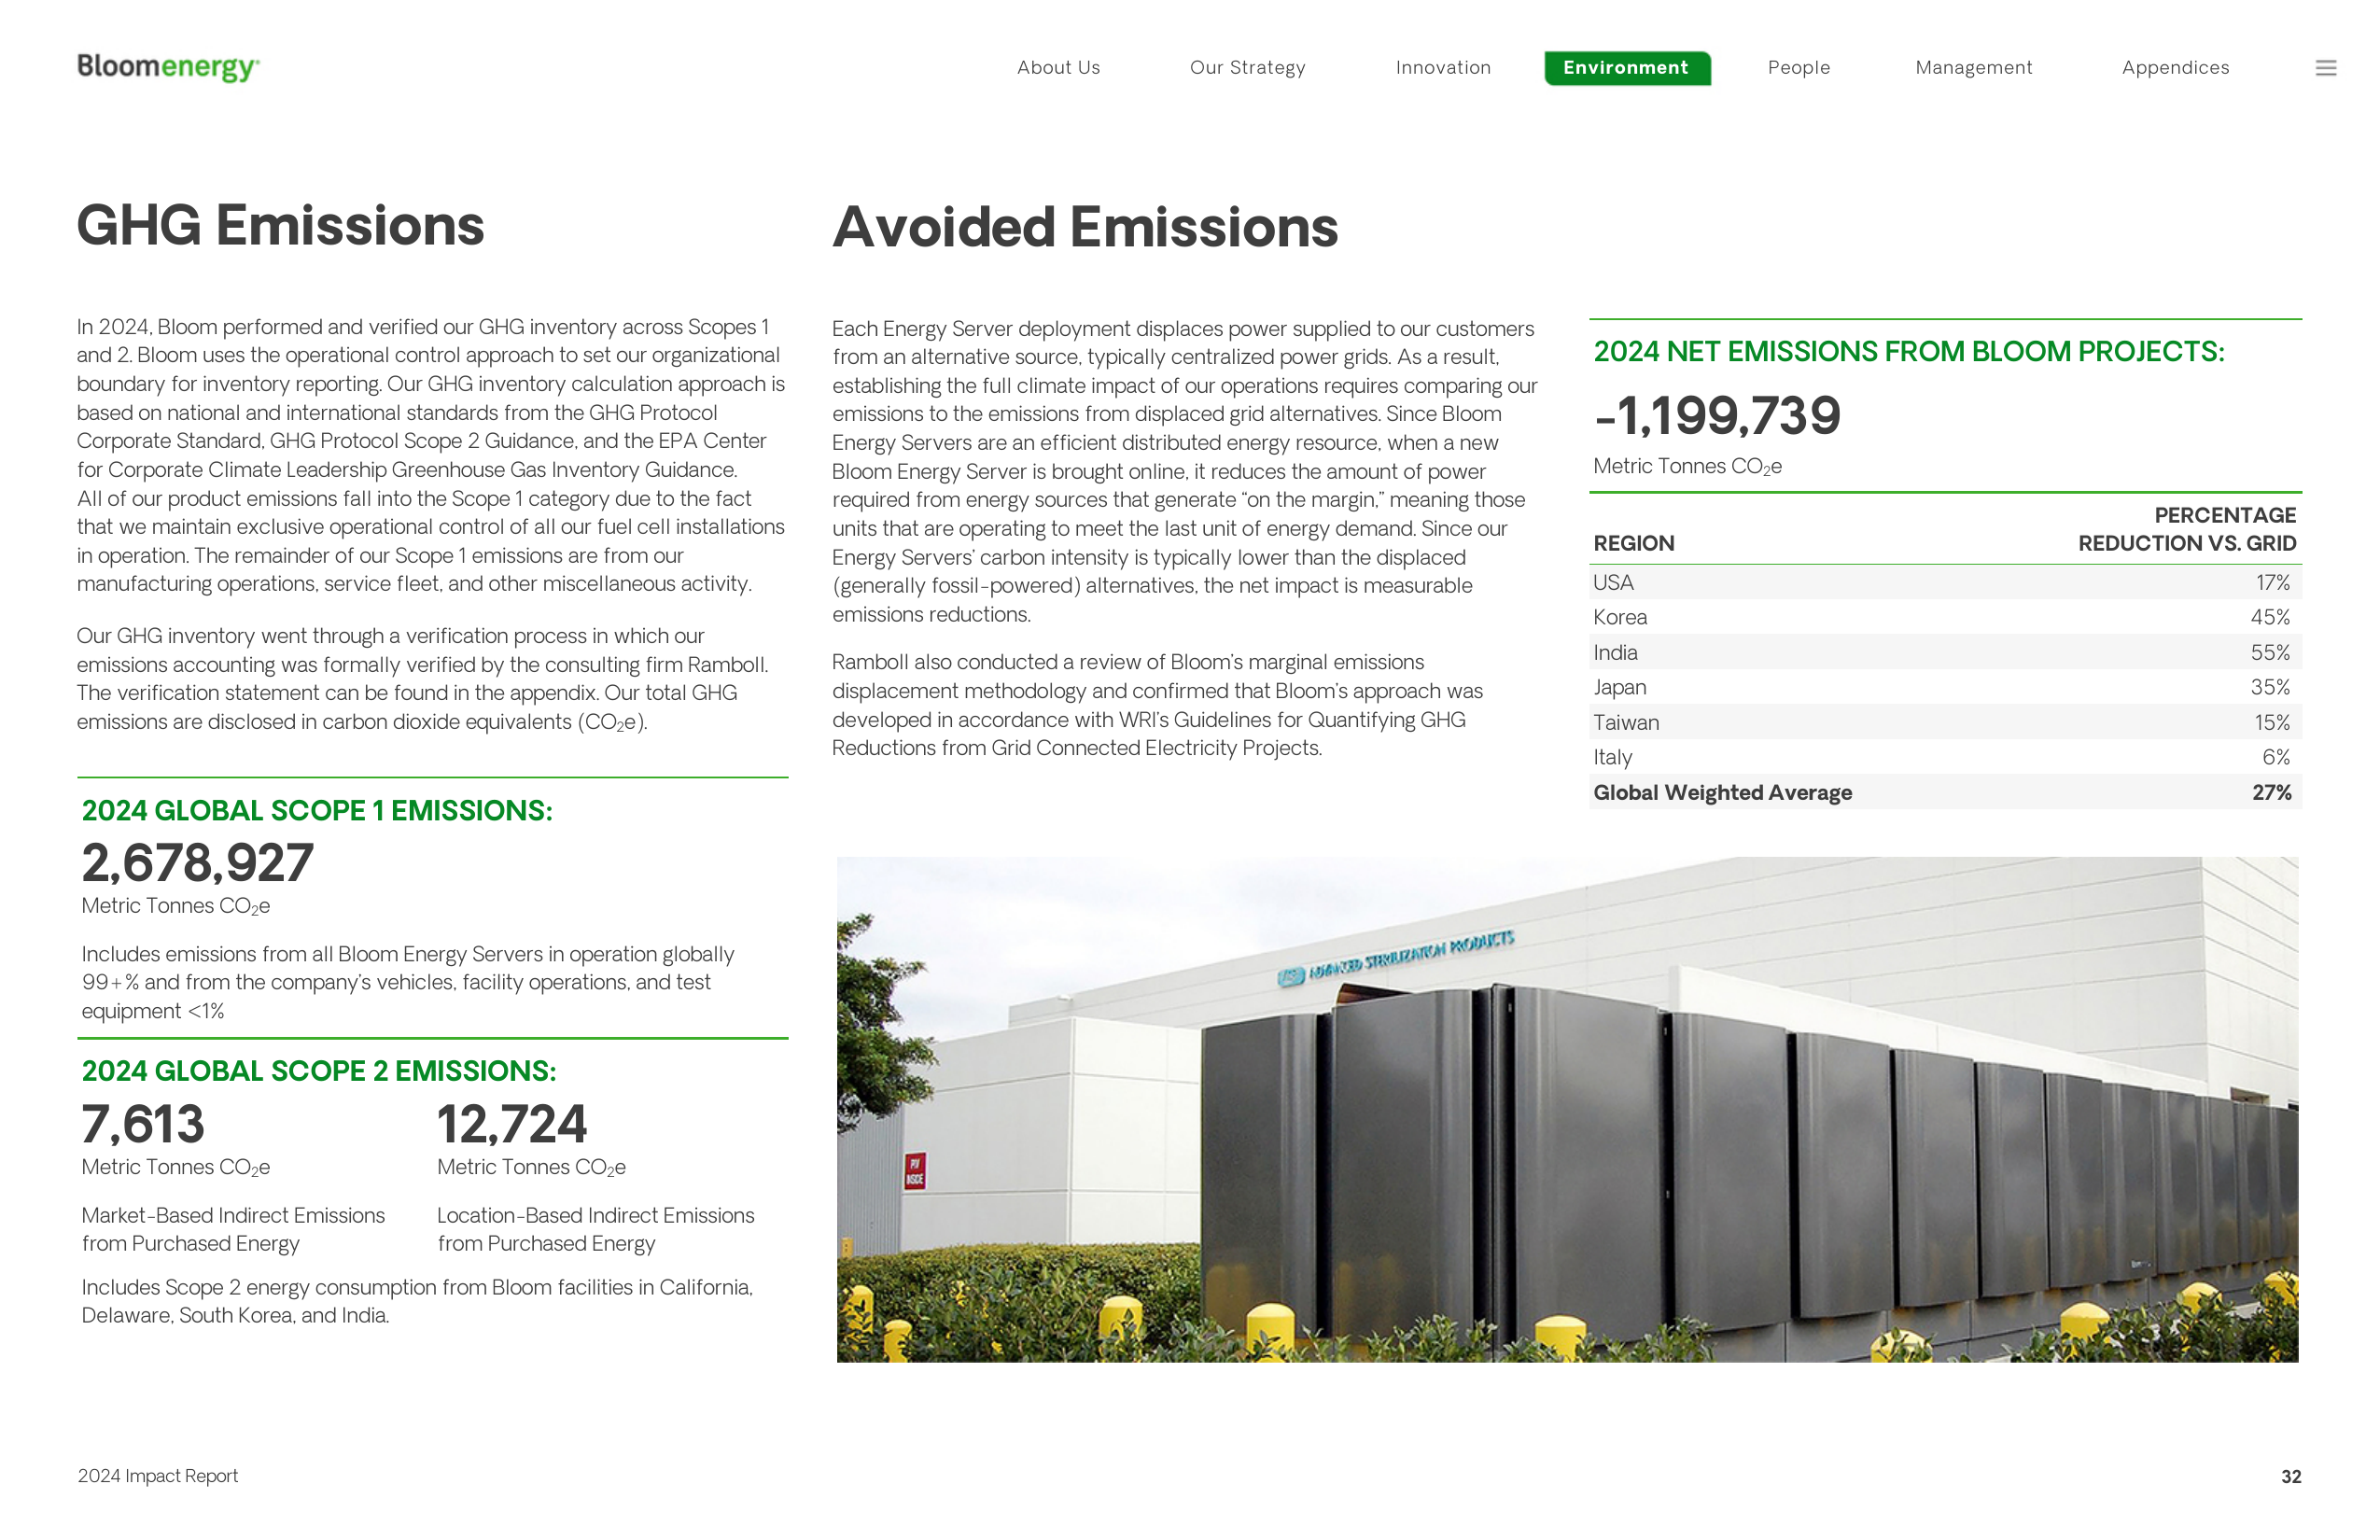2380x1540 pixels.
Task: Click the Taiwan row in region table
Action: (x=1945, y=722)
